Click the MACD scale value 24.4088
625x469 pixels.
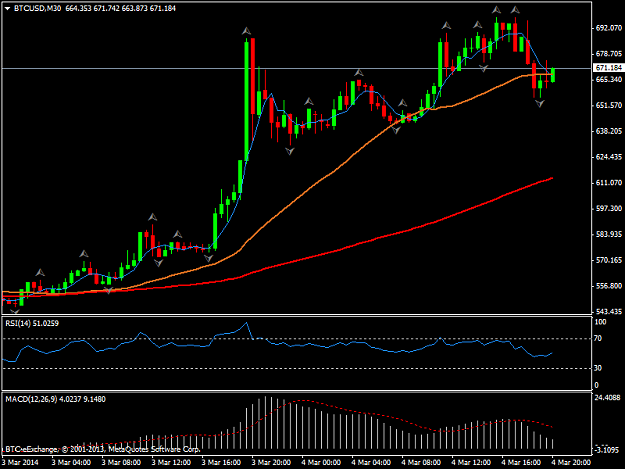[x=607, y=397]
